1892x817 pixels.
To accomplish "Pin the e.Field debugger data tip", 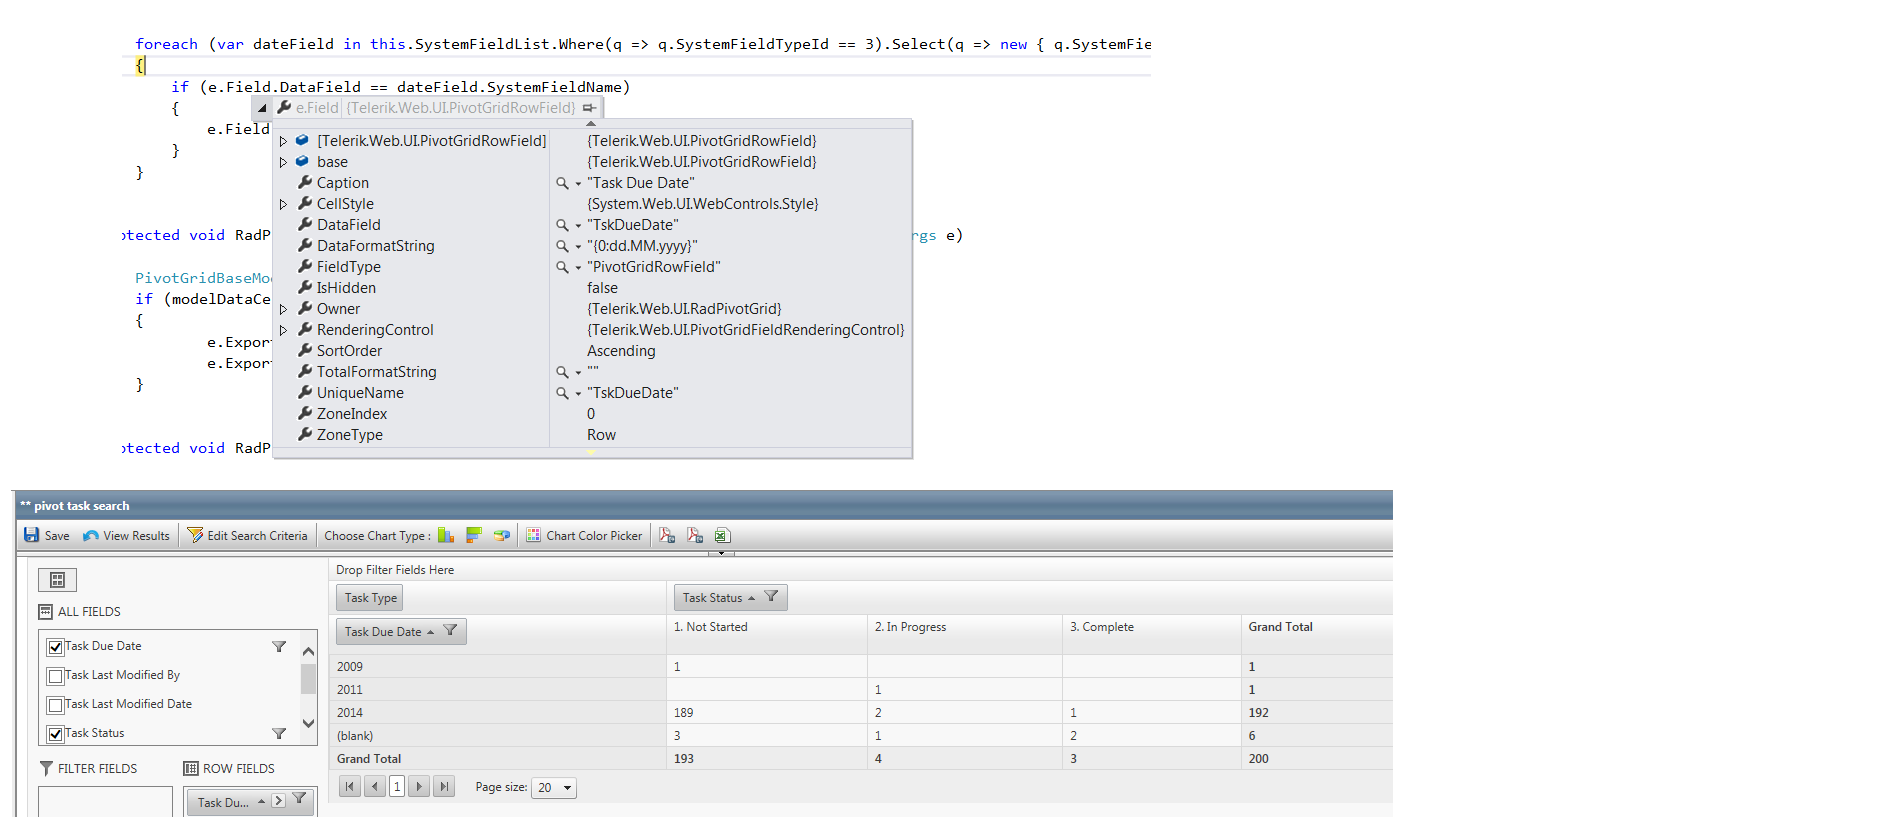I will pyautogui.click(x=590, y=108).
